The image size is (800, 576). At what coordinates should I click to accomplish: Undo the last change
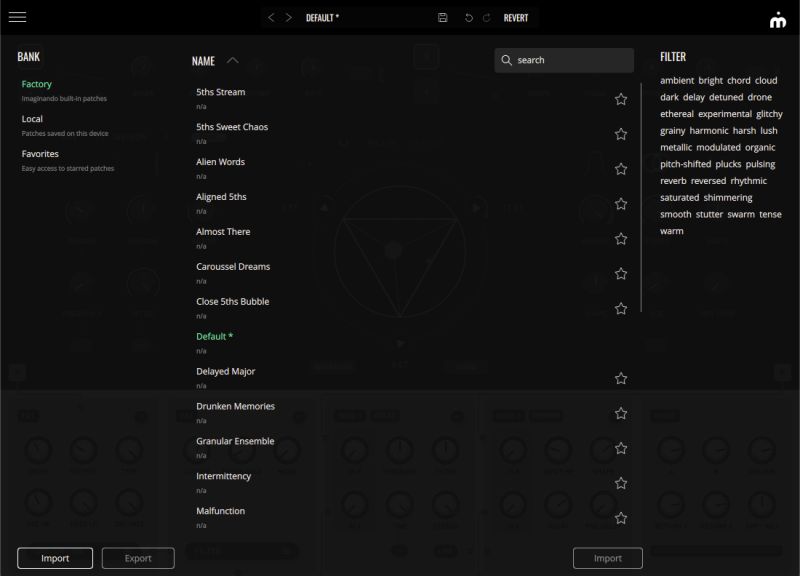click(x=467, y=17)
